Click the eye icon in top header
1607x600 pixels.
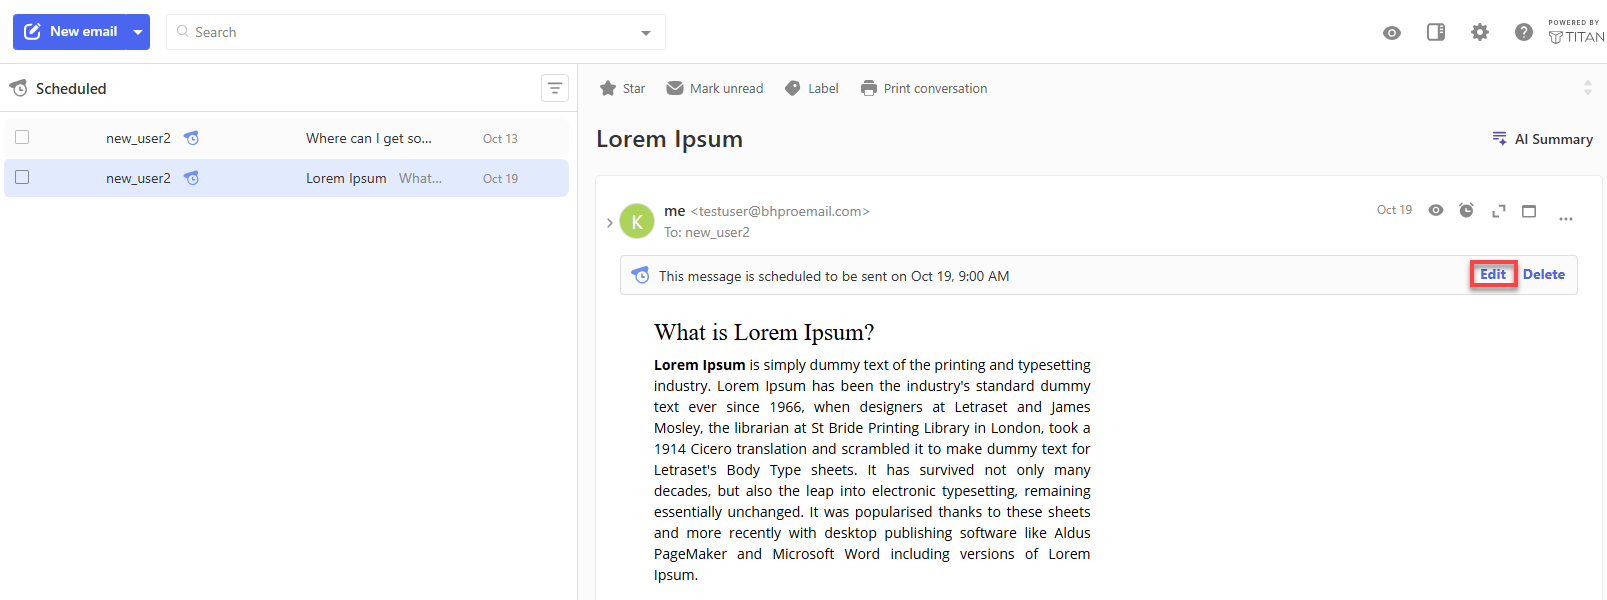1392,33
